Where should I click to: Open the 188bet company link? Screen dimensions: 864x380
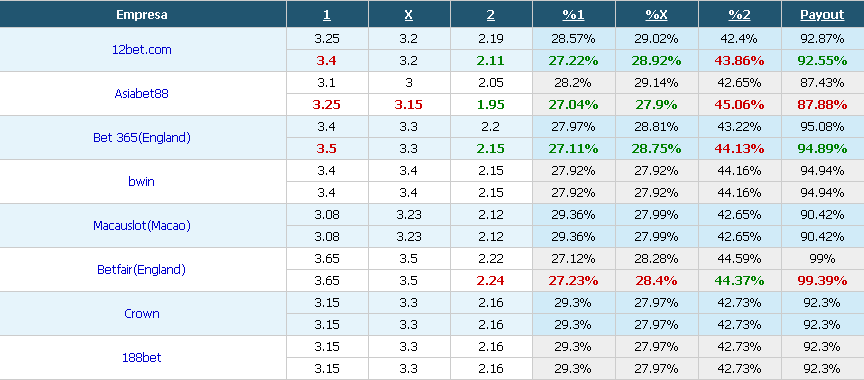[142, 357]
